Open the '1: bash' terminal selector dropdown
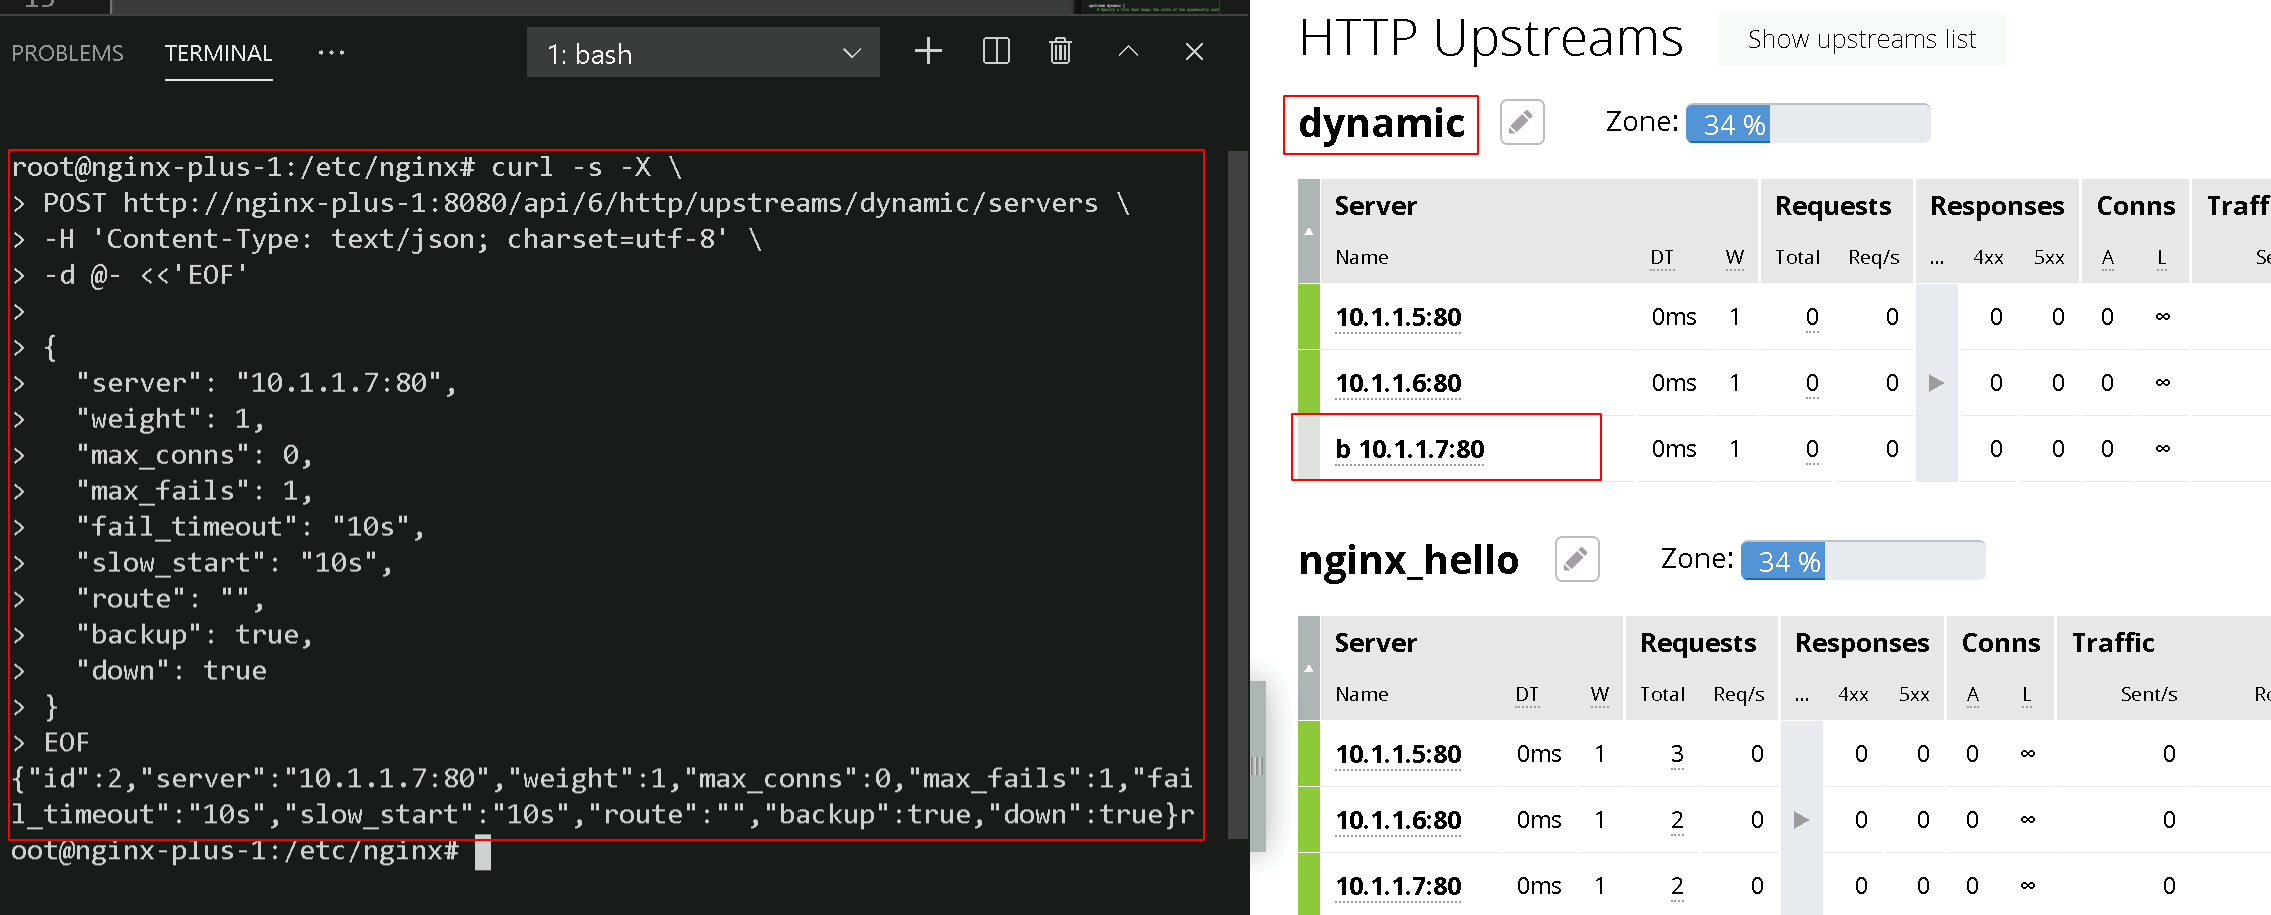The height and width of the screenshot is (915, 2271). point(703,53)
